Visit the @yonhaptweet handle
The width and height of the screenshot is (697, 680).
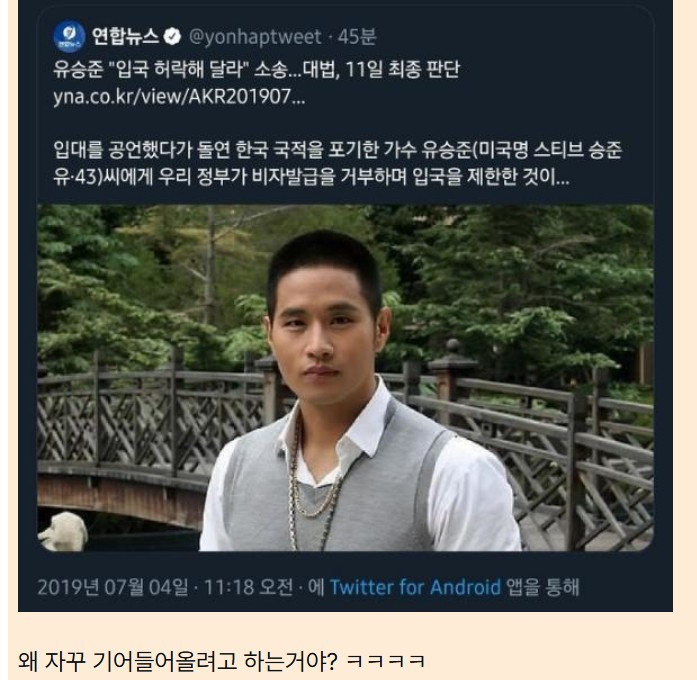click(255, 37)
